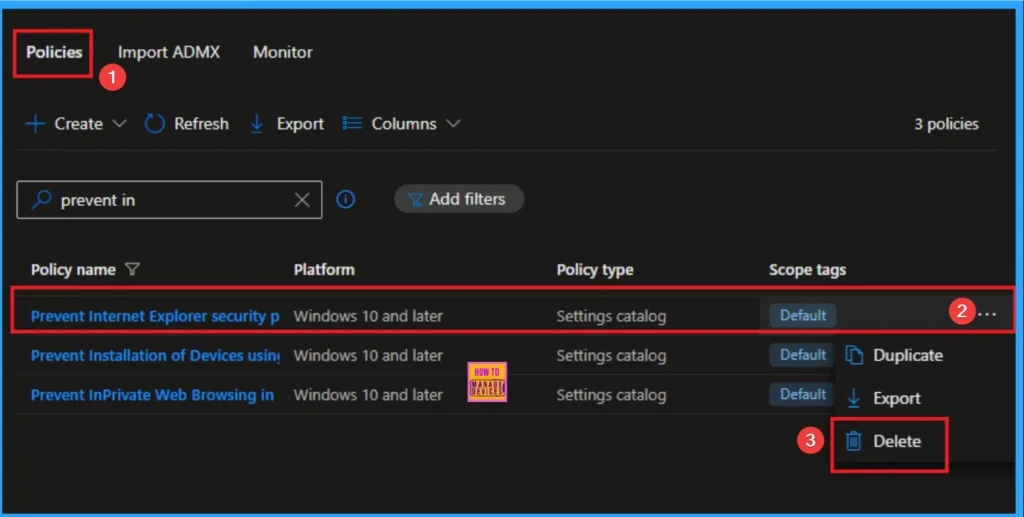1024x517 pixels.
Task: Click the Policy type column header
Action: coord(595,270)
